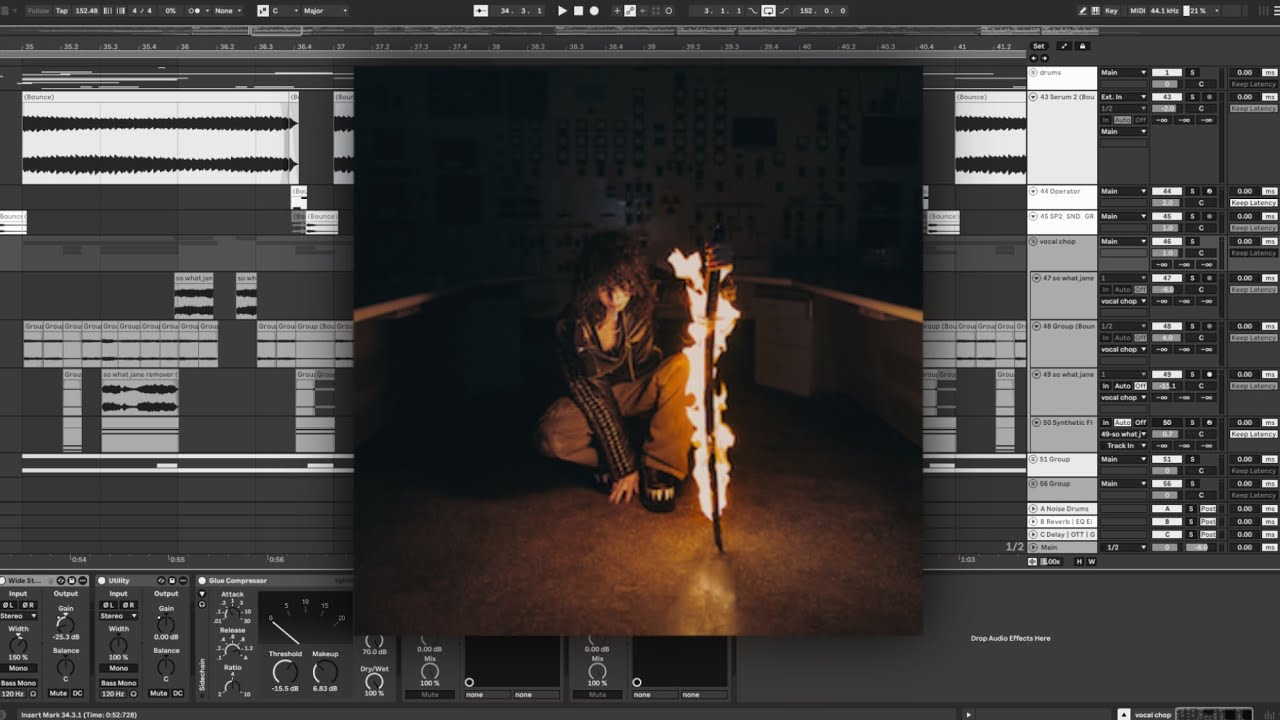Open the Key map mode
Viewport: 1280px width, 720px height.
pyautogui.click(x=1111, y=11)
